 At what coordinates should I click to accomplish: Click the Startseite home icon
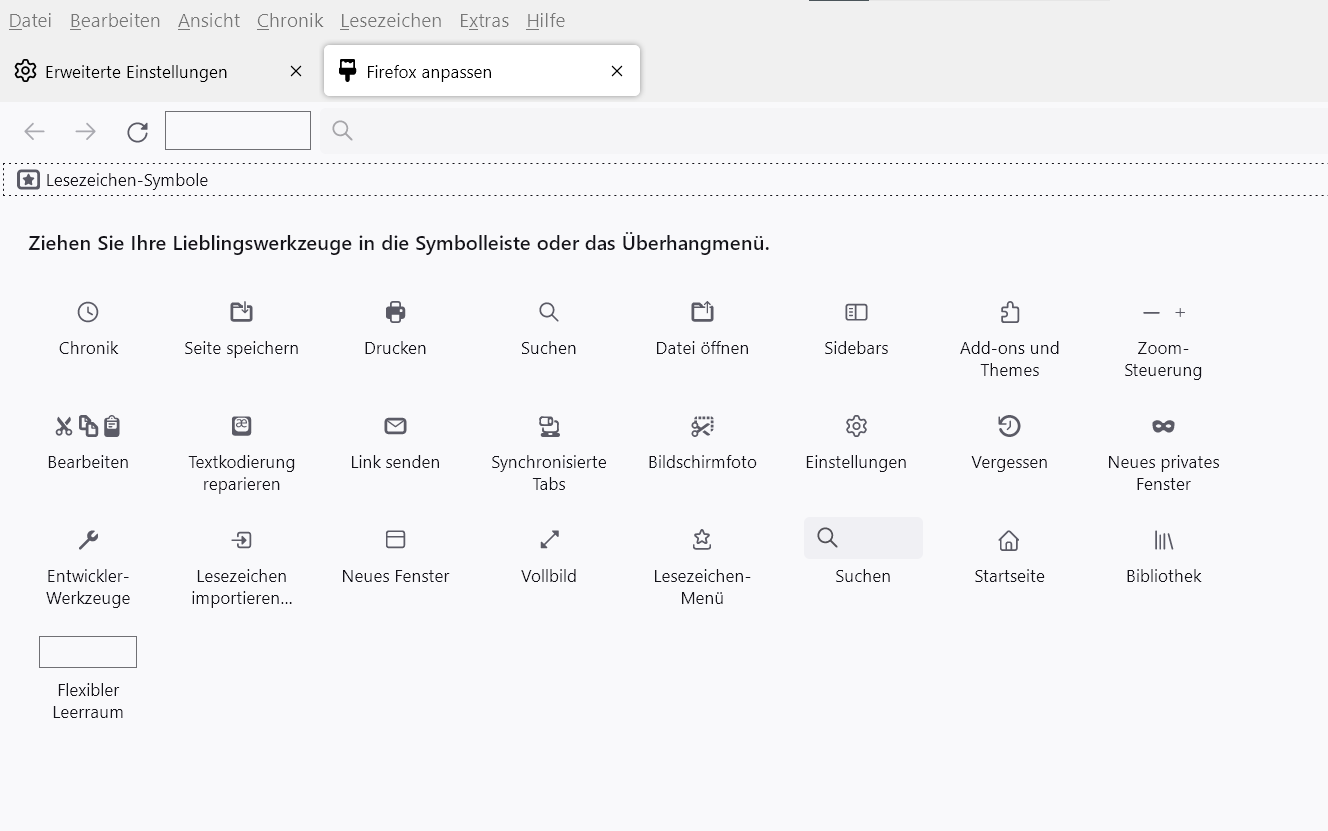(1009, 541)
